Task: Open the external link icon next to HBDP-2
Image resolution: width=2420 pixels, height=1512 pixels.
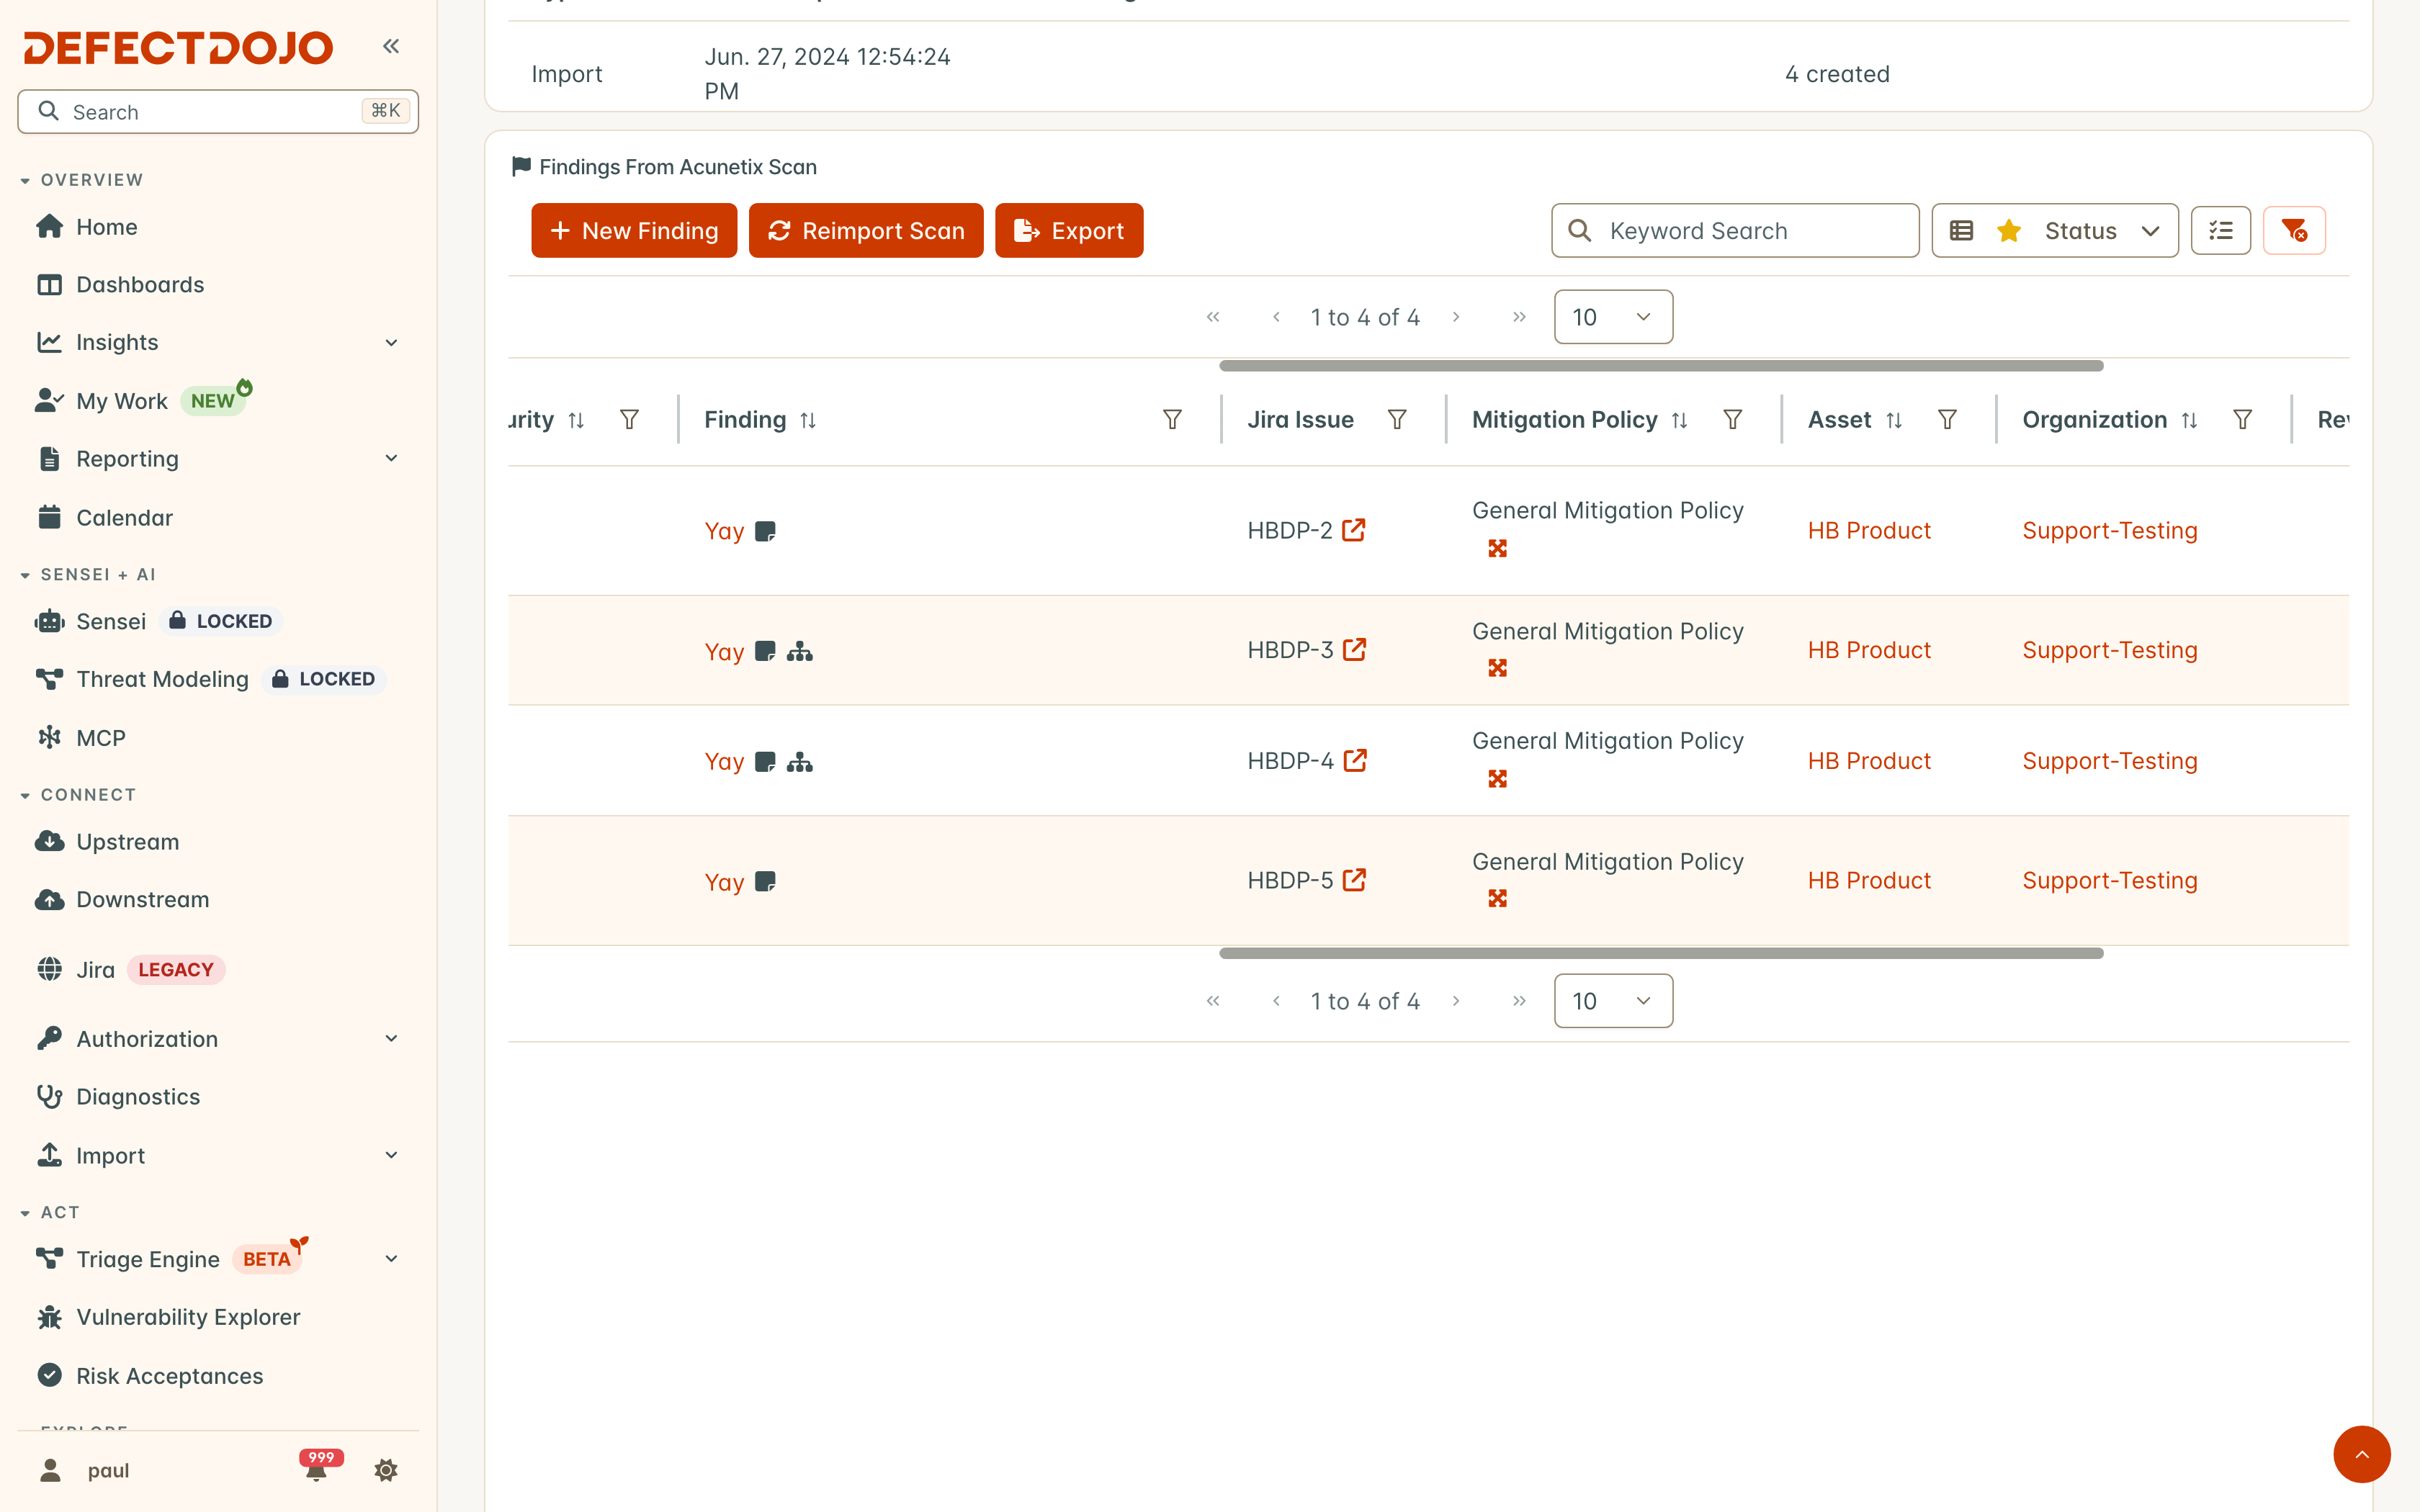Action: click(x=1354, y=530)
